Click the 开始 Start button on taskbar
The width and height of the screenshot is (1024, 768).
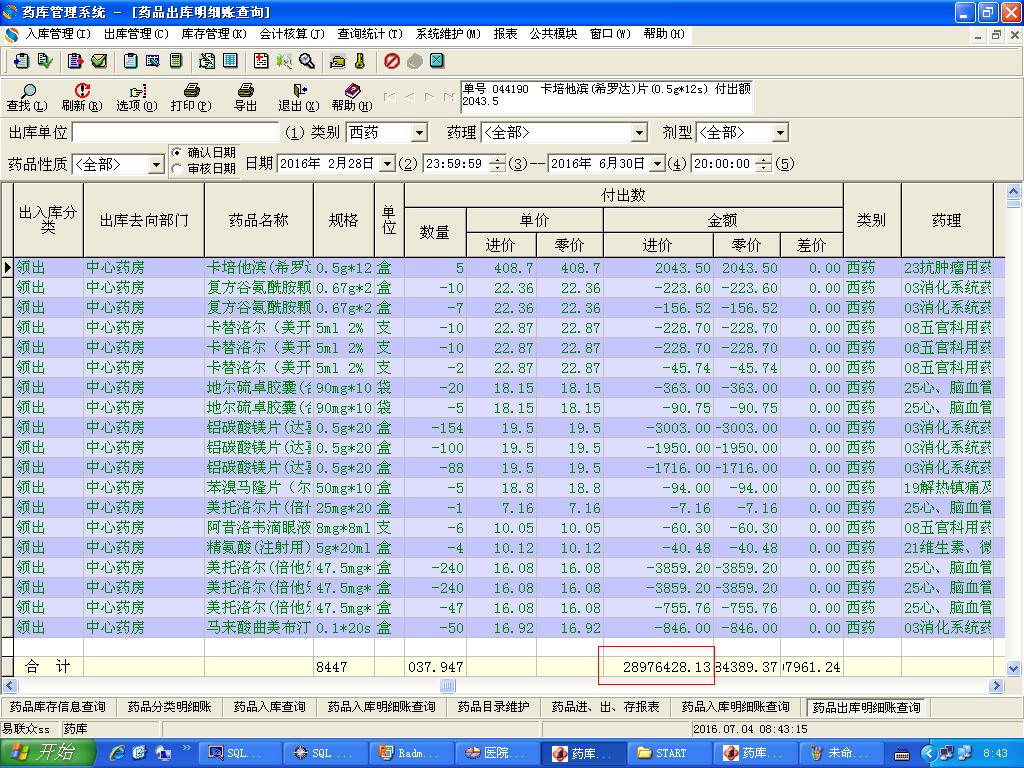(46, 753)
